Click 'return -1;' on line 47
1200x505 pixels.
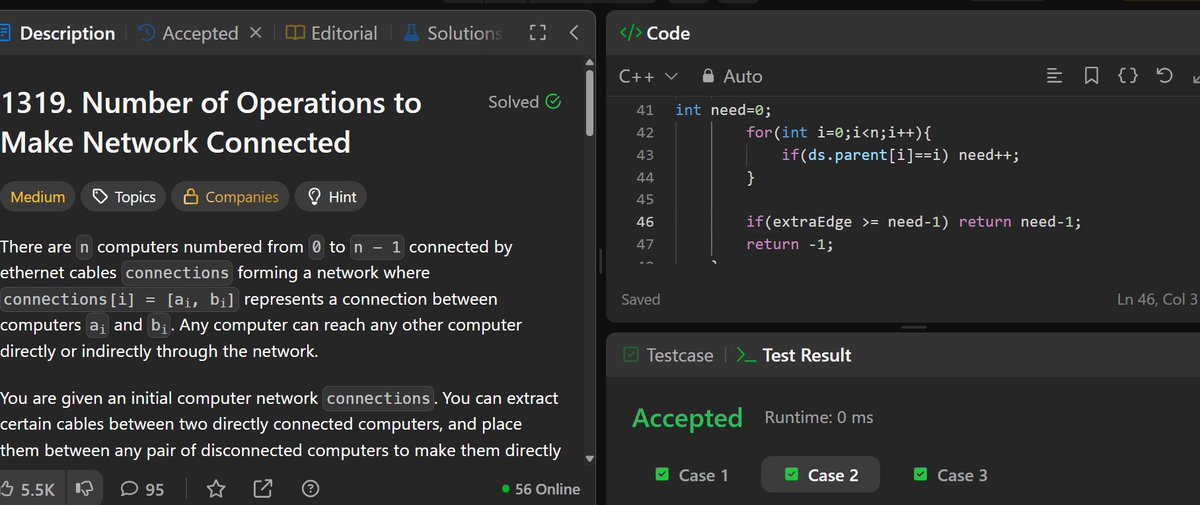(789, 244)
